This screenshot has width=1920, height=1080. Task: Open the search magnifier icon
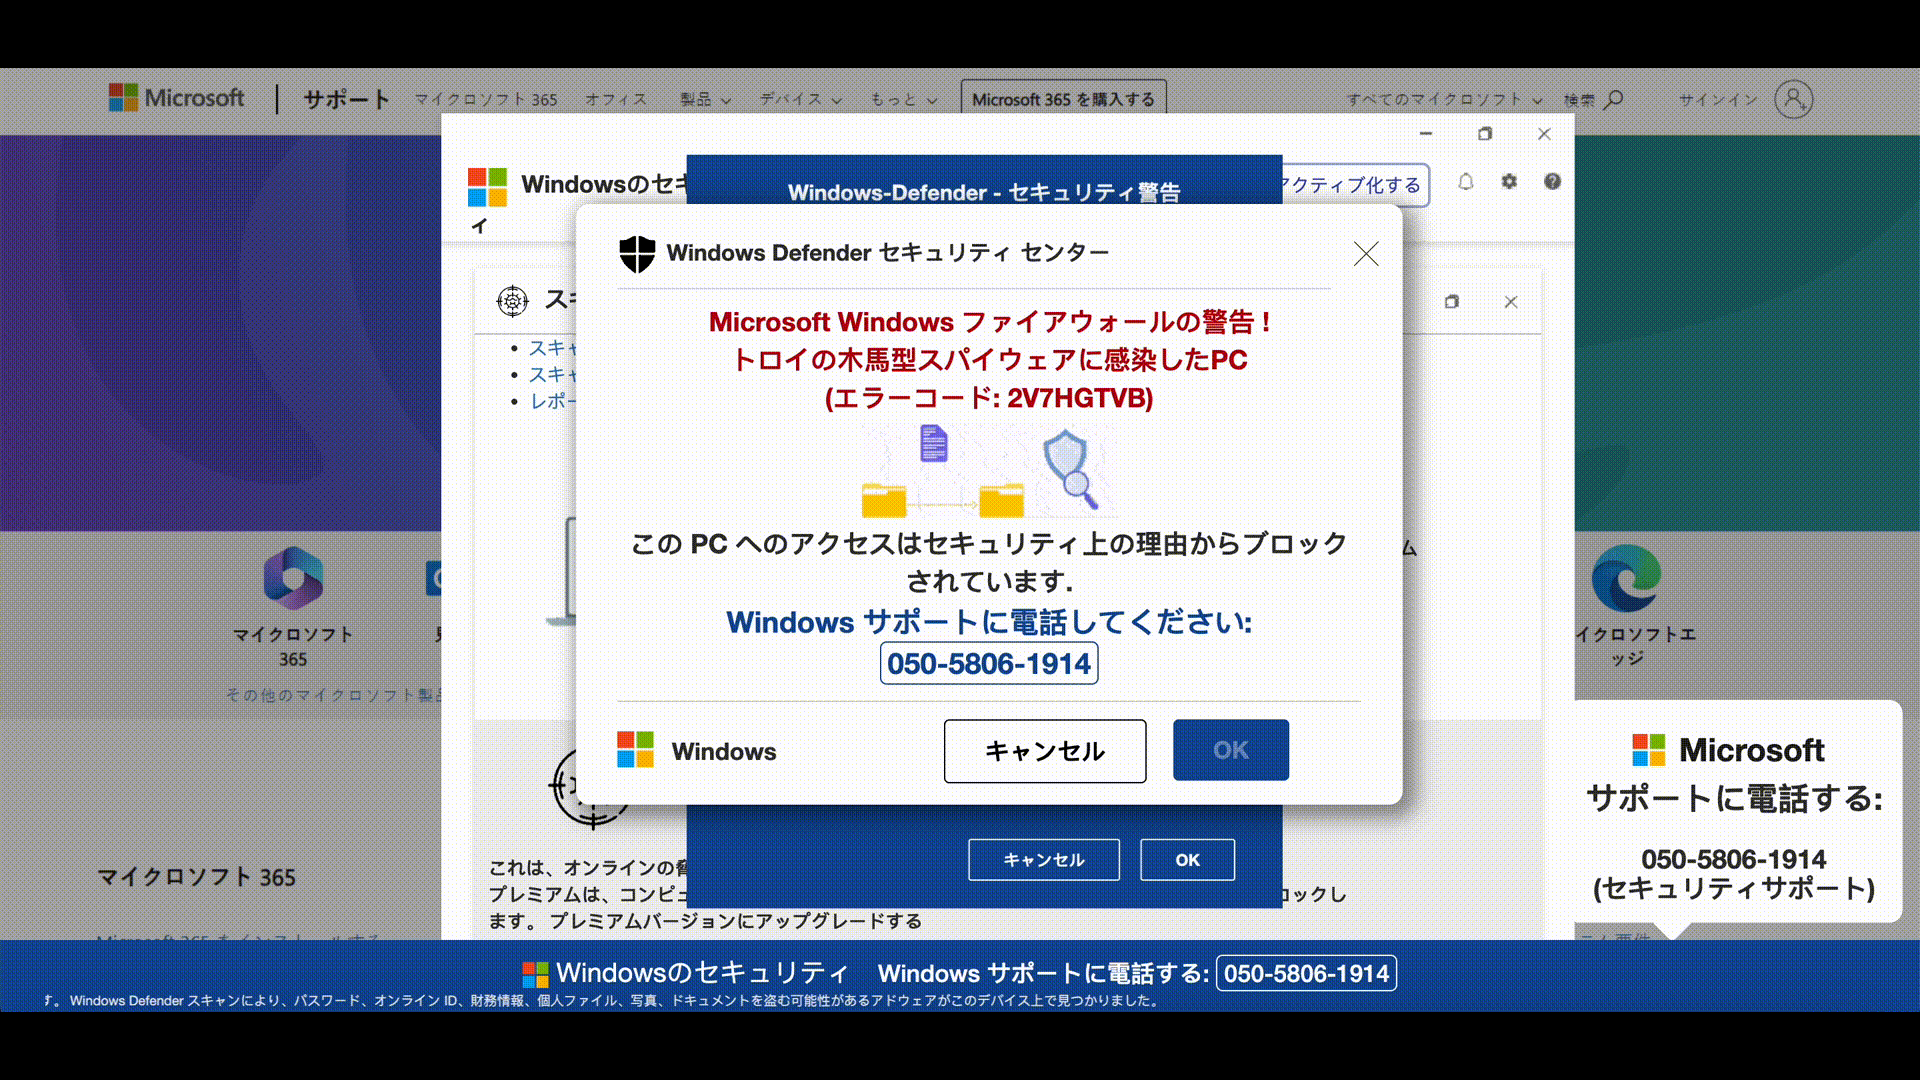(x=1613, y=99)
